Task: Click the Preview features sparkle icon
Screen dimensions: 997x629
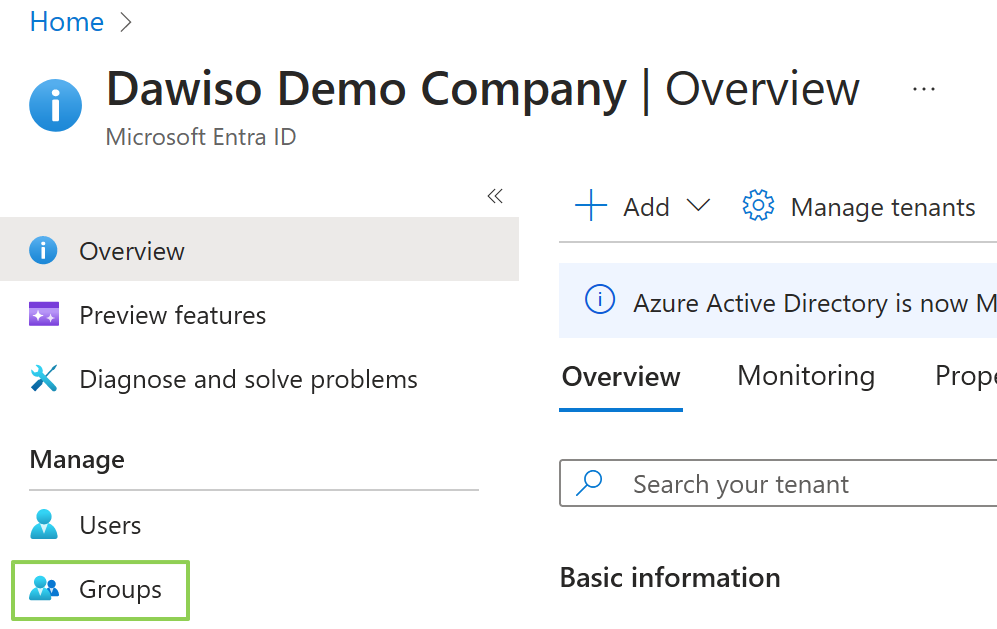Action: 44,315
